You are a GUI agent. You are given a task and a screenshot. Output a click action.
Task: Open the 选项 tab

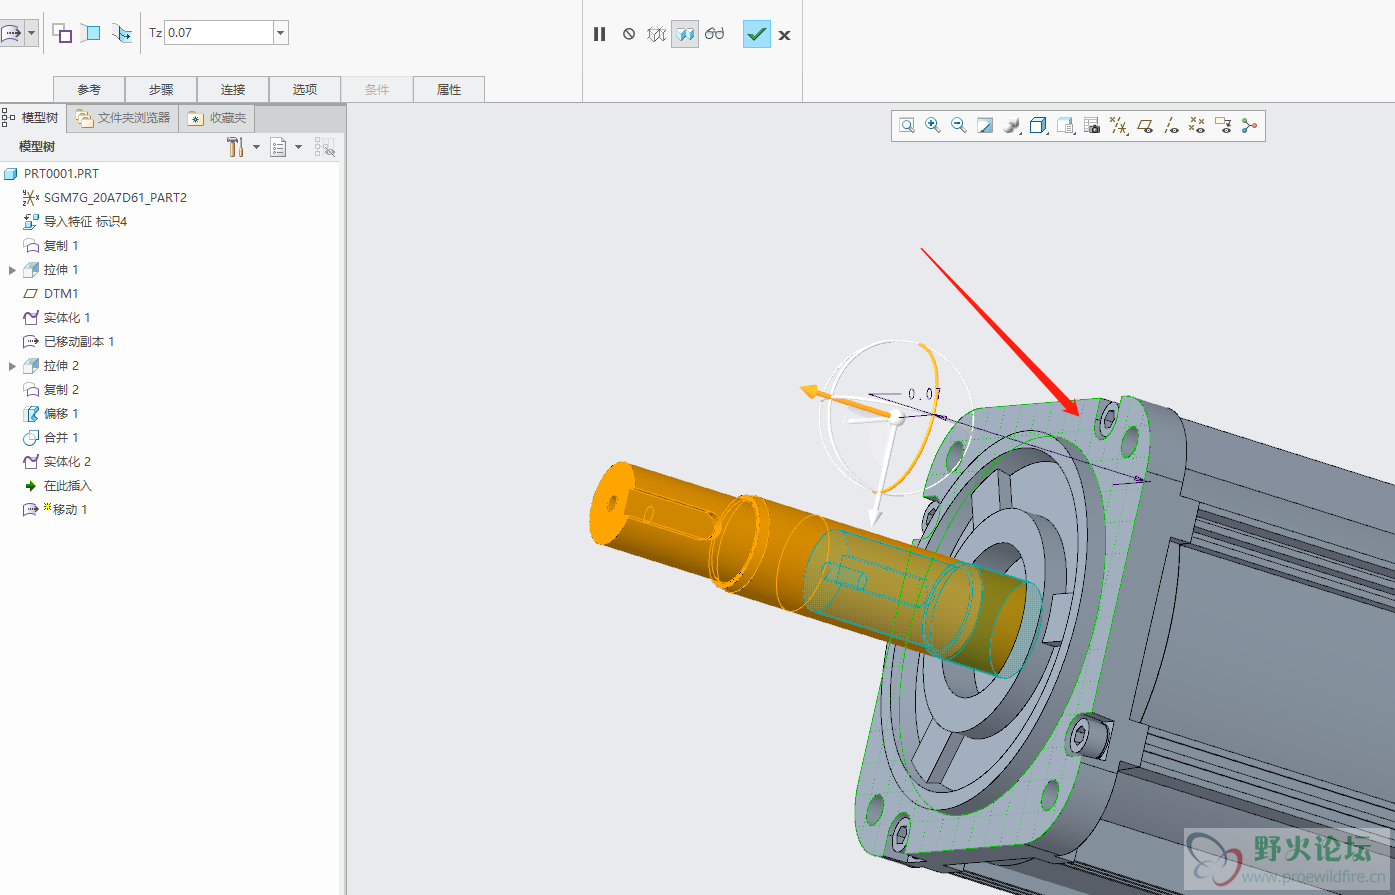[x=305, y=89]
